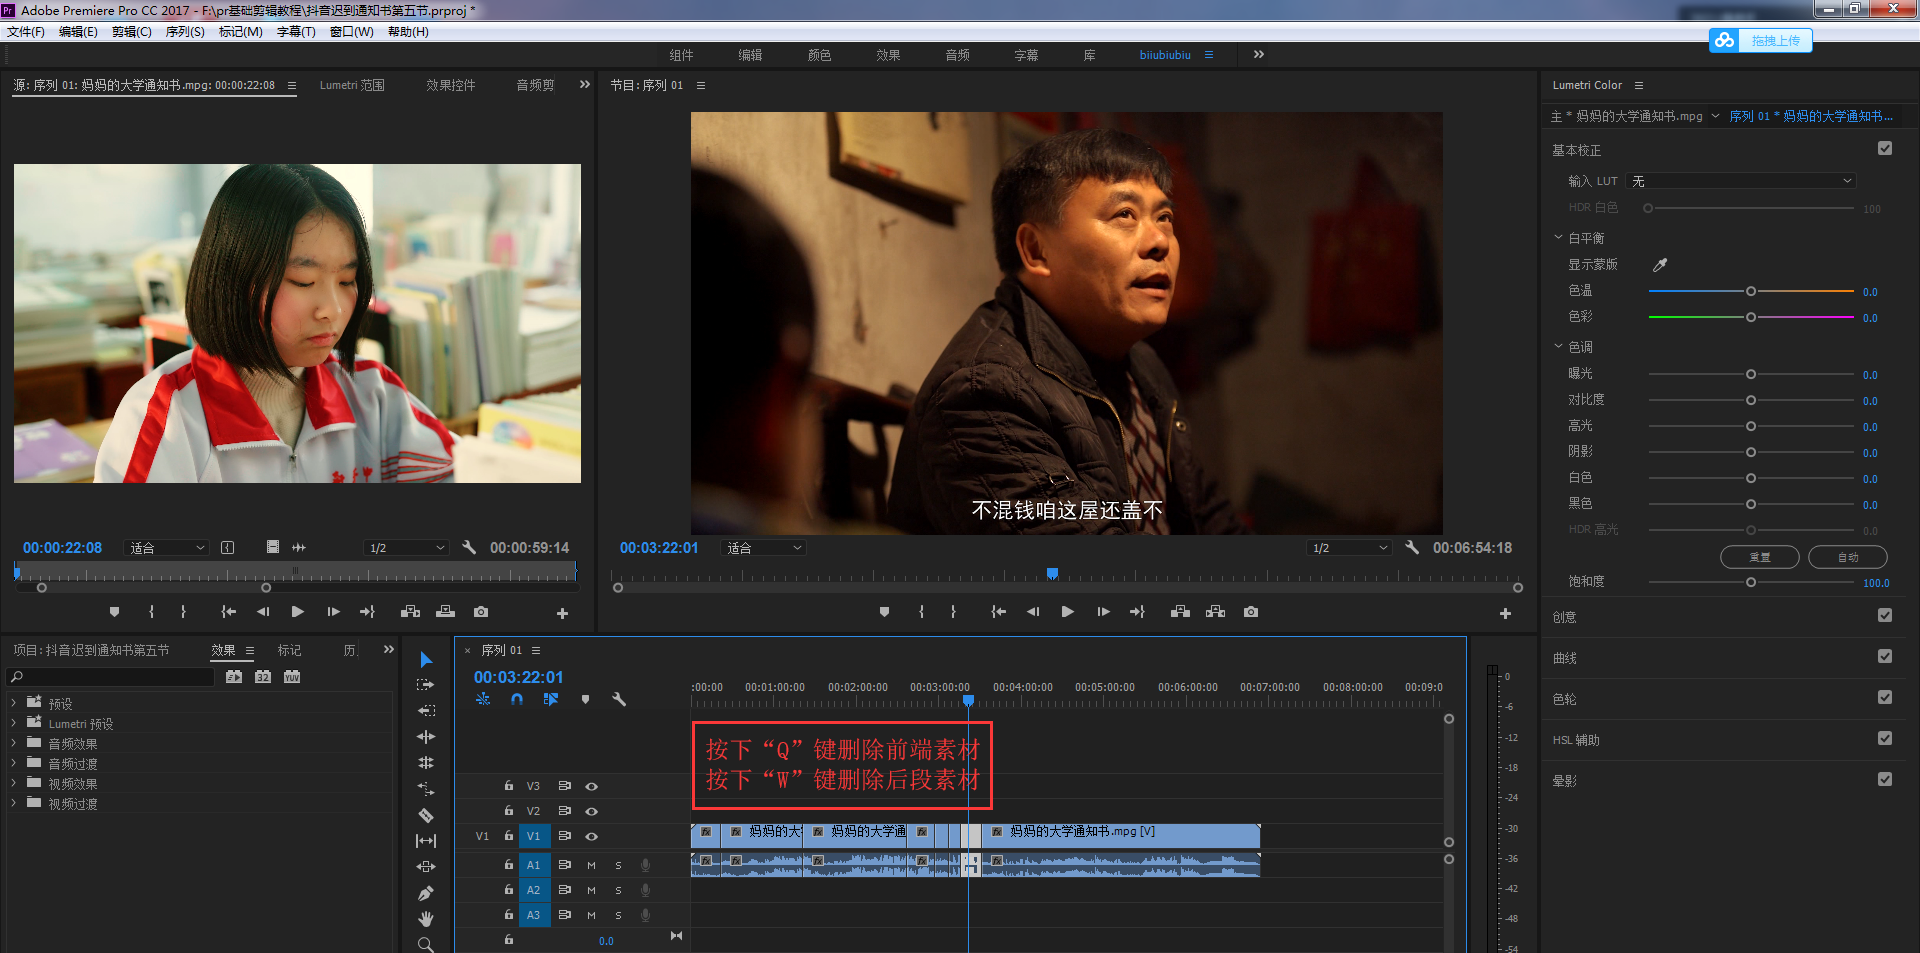The height and width of the screenshot is (953, 1920).
Task: Go to In point in Source monitor
Action: tap(229, 612)
